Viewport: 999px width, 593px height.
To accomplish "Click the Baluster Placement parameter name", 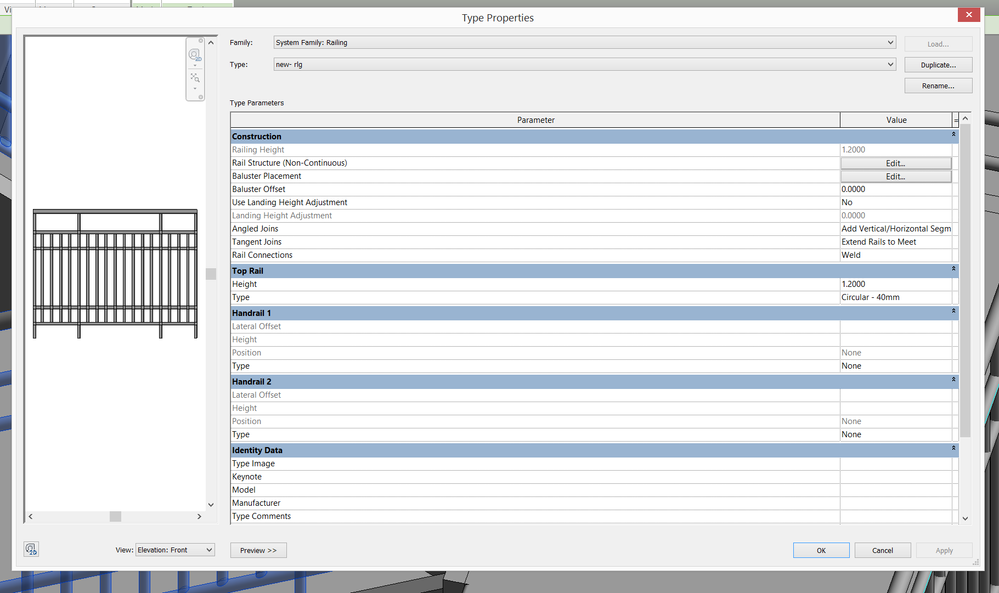I will [x=266, y=176].
